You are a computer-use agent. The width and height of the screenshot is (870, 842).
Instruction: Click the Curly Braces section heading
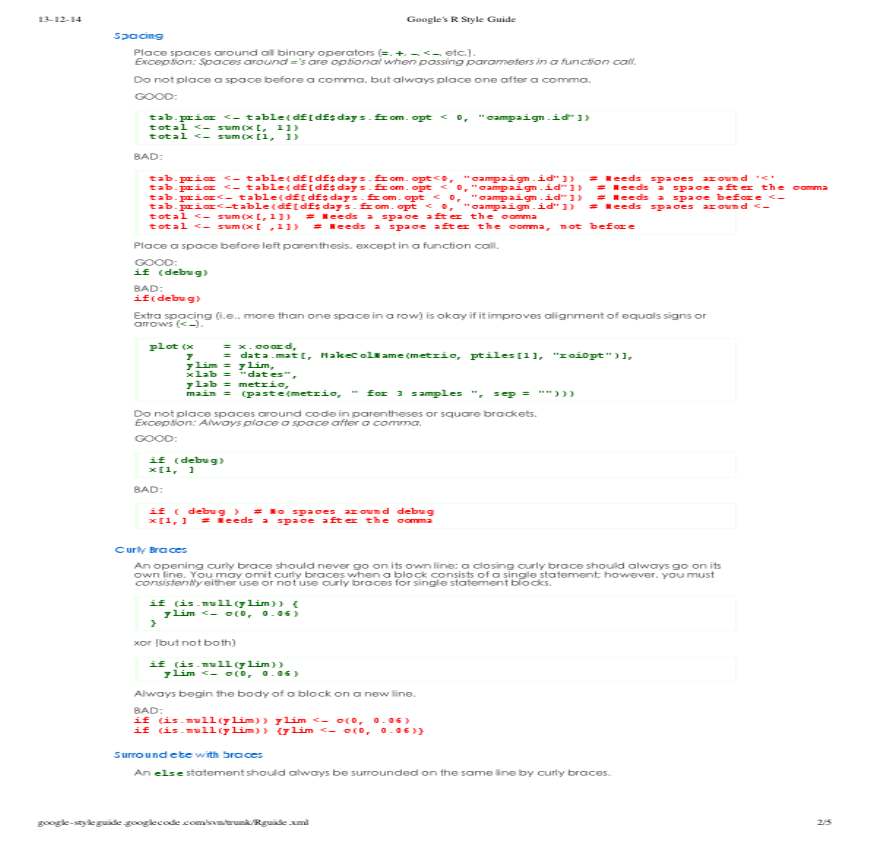coord(150,550)
